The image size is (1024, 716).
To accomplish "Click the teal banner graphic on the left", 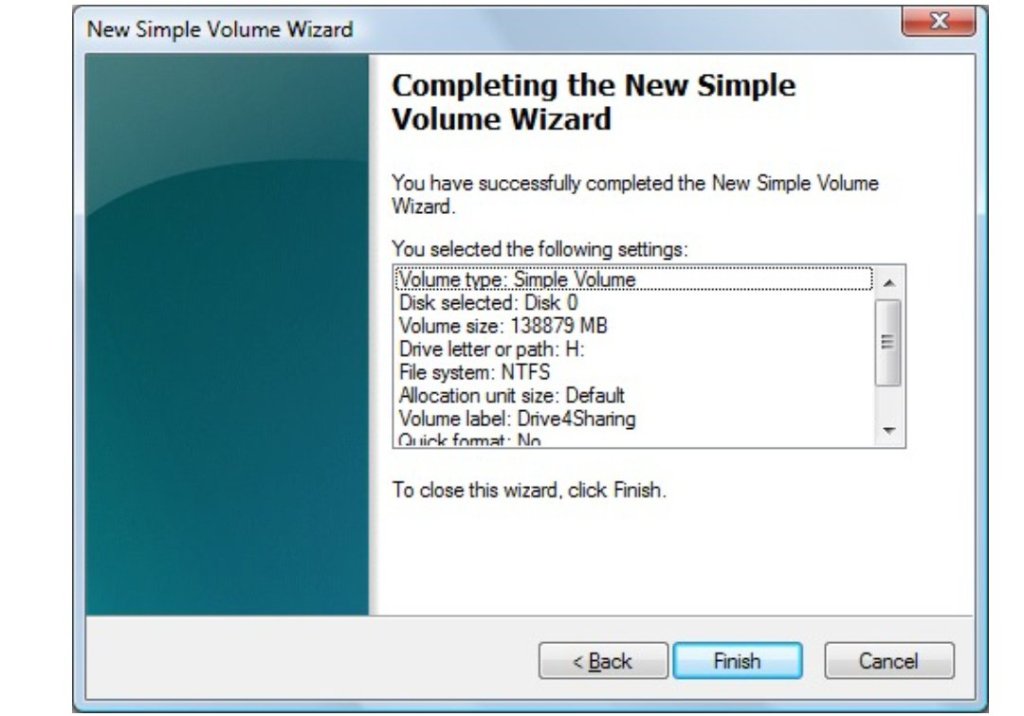I will [x=227, y=334].
